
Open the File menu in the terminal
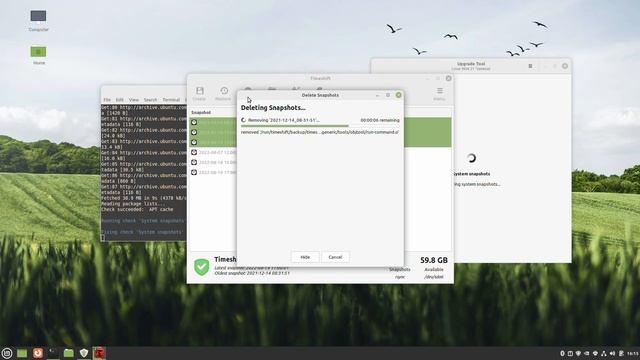pyautogui.click(x=107, y=100)
